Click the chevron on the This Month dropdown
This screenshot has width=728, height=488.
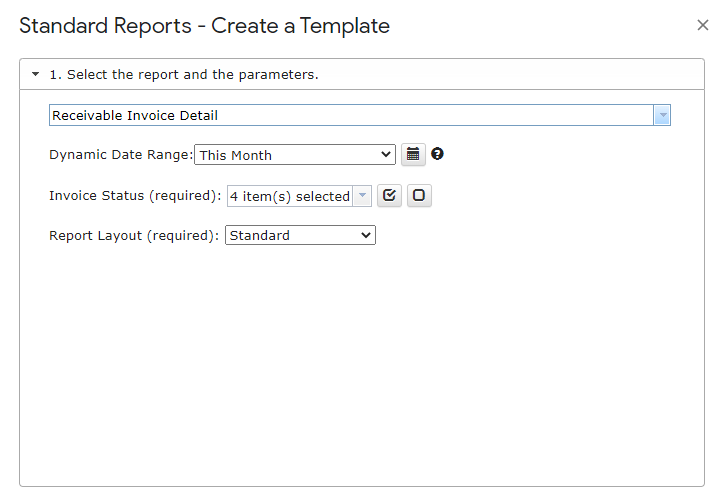point(385,155)
